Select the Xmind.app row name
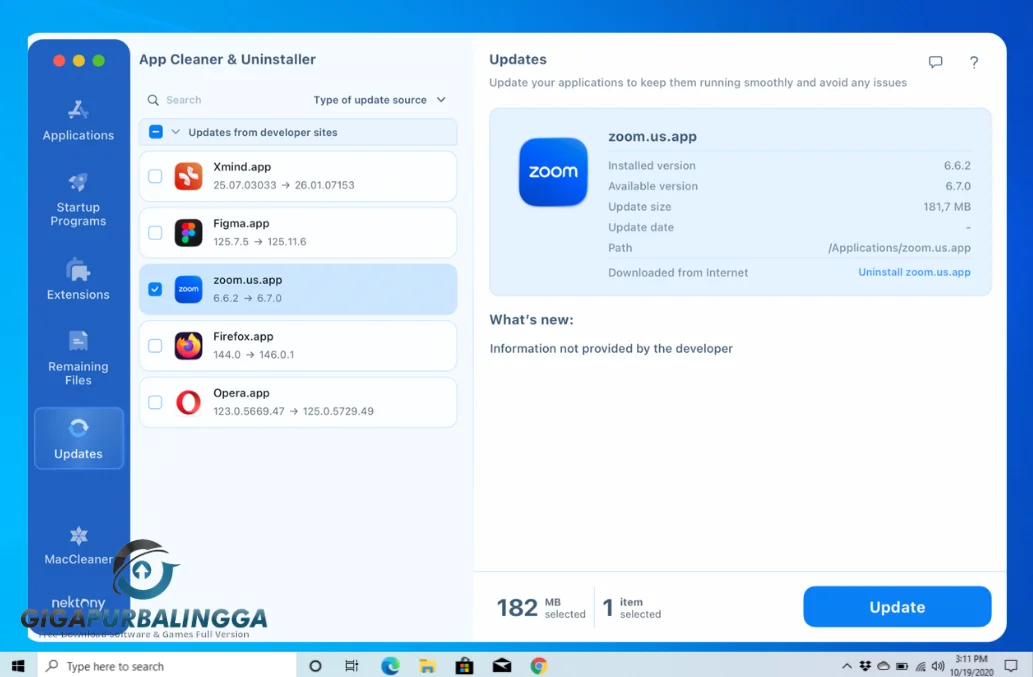The width and height of the screenshot is (1033, 677). [x=242, y=167]
